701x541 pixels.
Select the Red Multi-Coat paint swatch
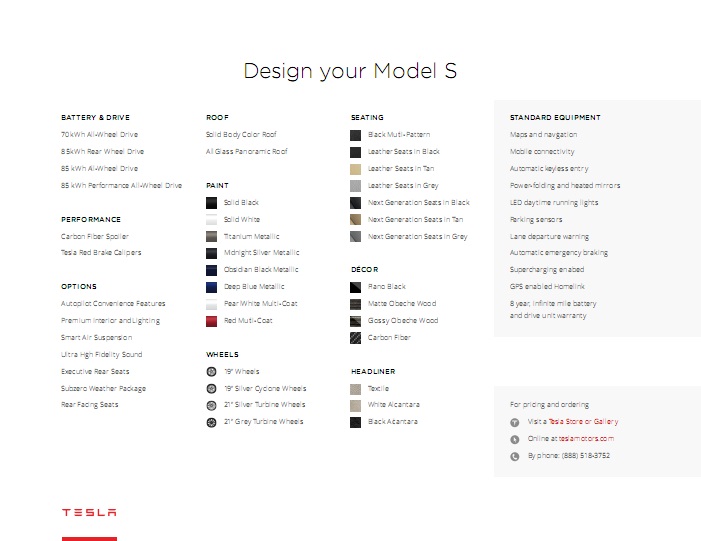[x=211, y=321]
